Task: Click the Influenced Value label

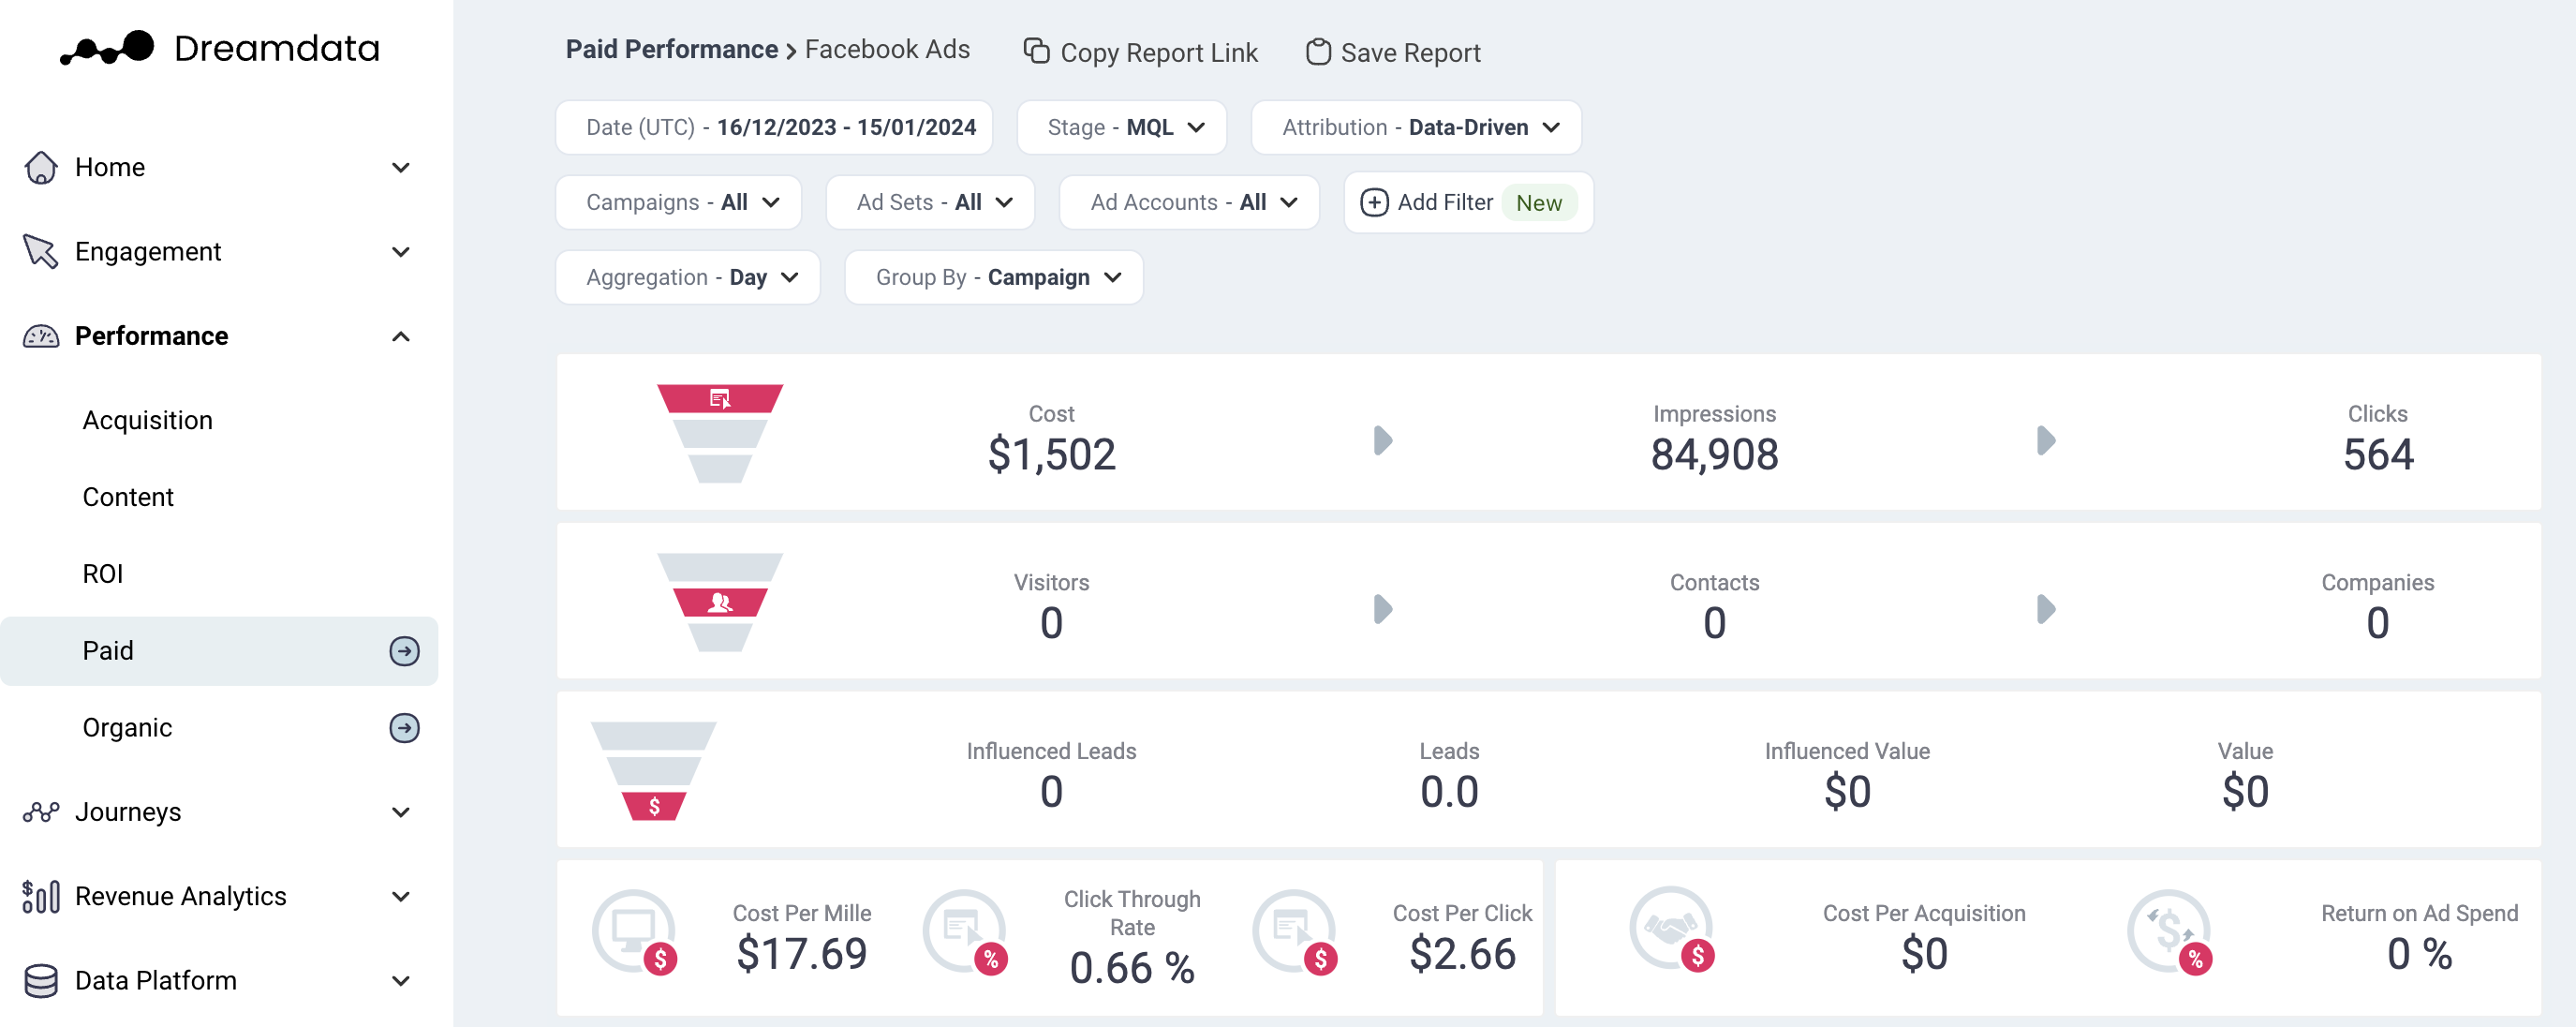Action: pyautogui.click(x=1847, y=751)
